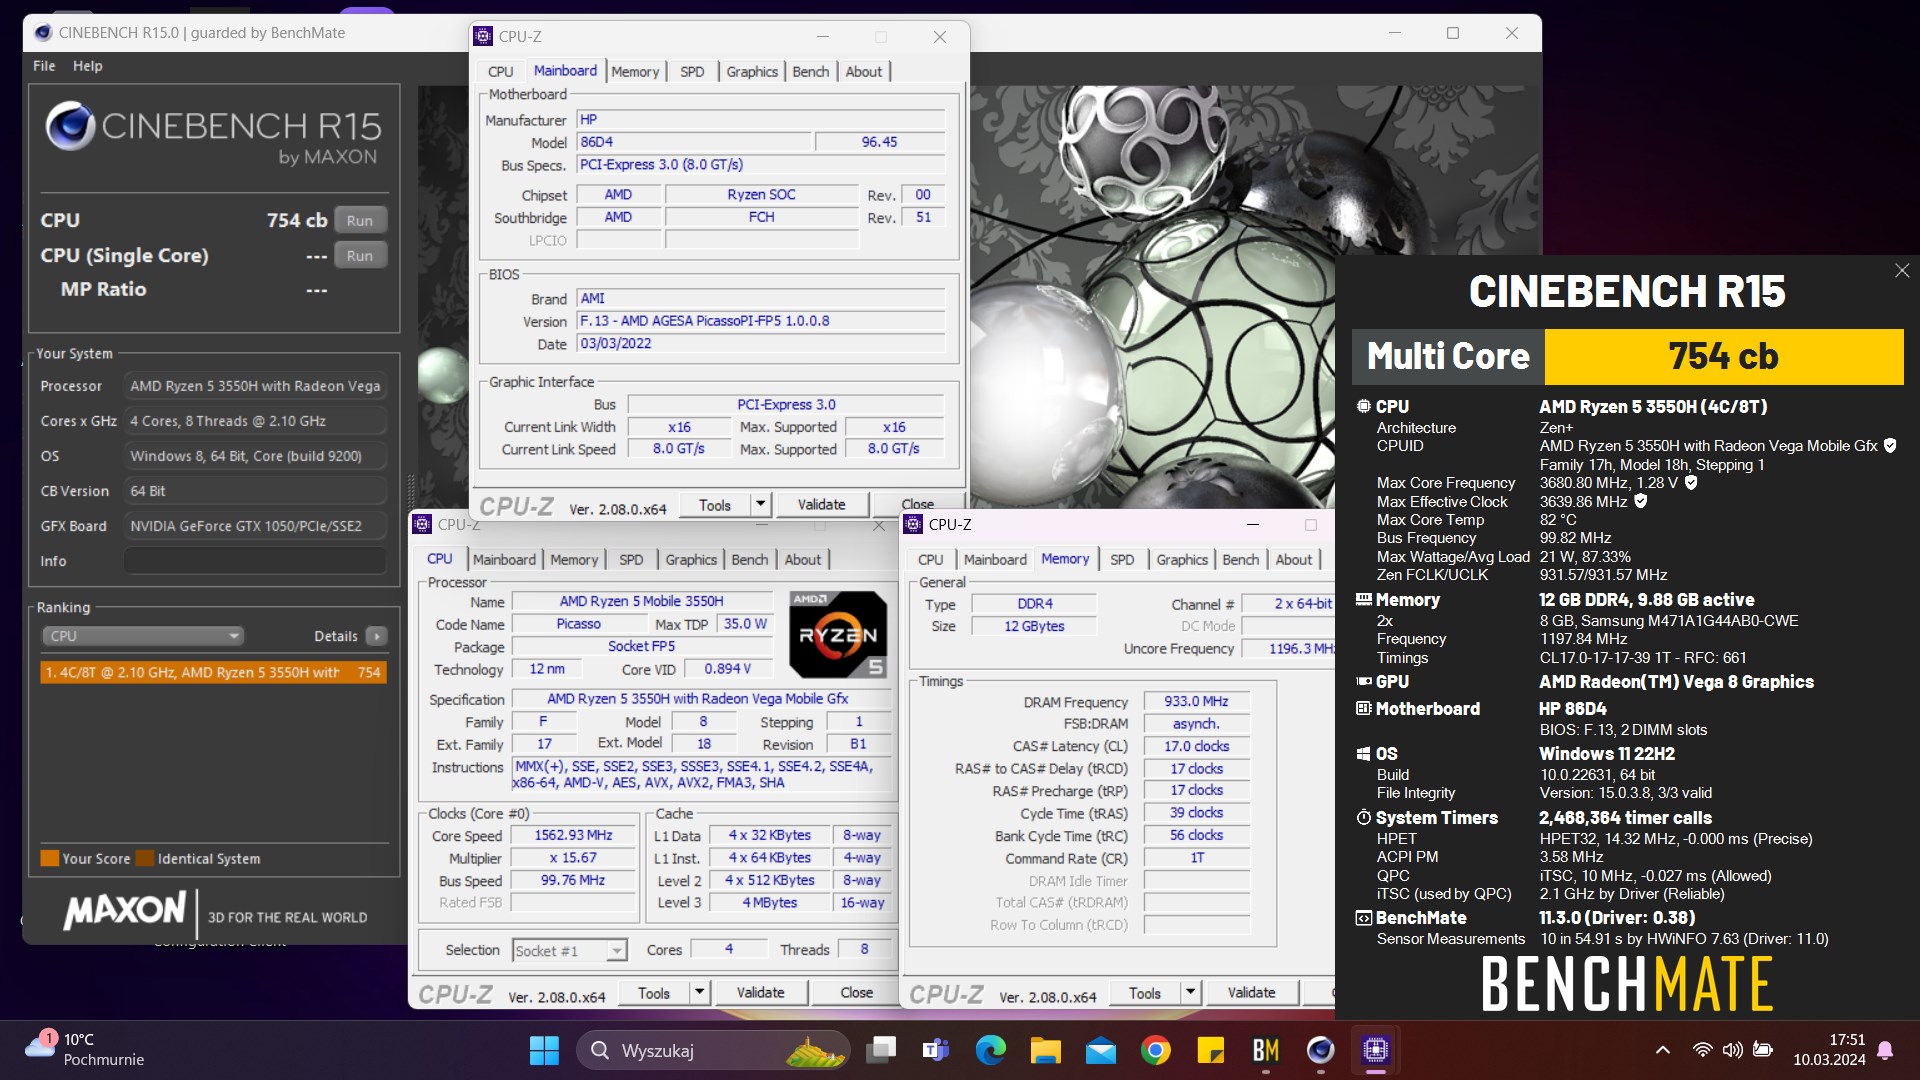Launch Google Chrome from the taskbar
The height and width of the screenshot is (1080, 1920).
click(x=1156, y=1050)
